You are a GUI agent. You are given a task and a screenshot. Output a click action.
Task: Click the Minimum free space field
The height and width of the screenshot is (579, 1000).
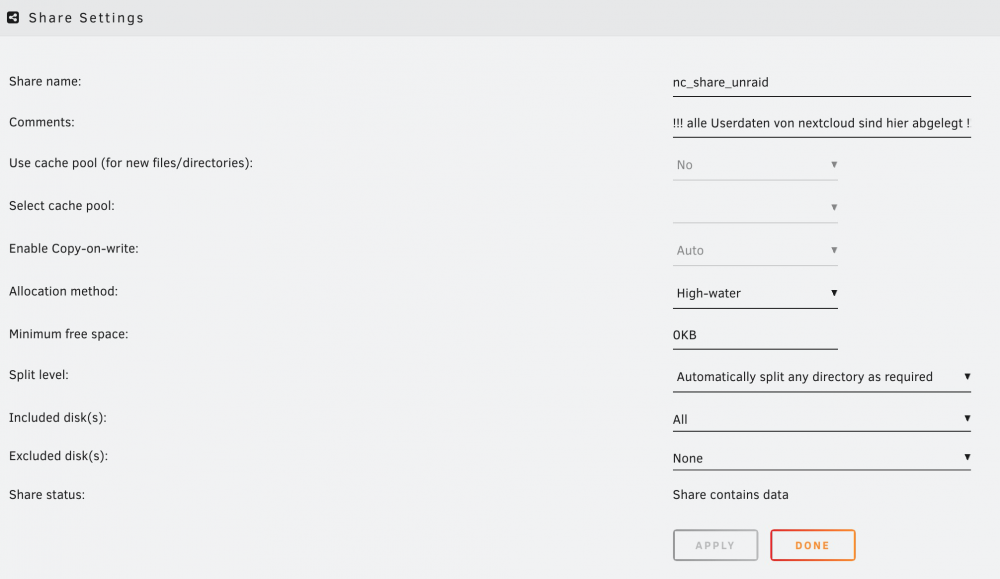coord(755,335)
